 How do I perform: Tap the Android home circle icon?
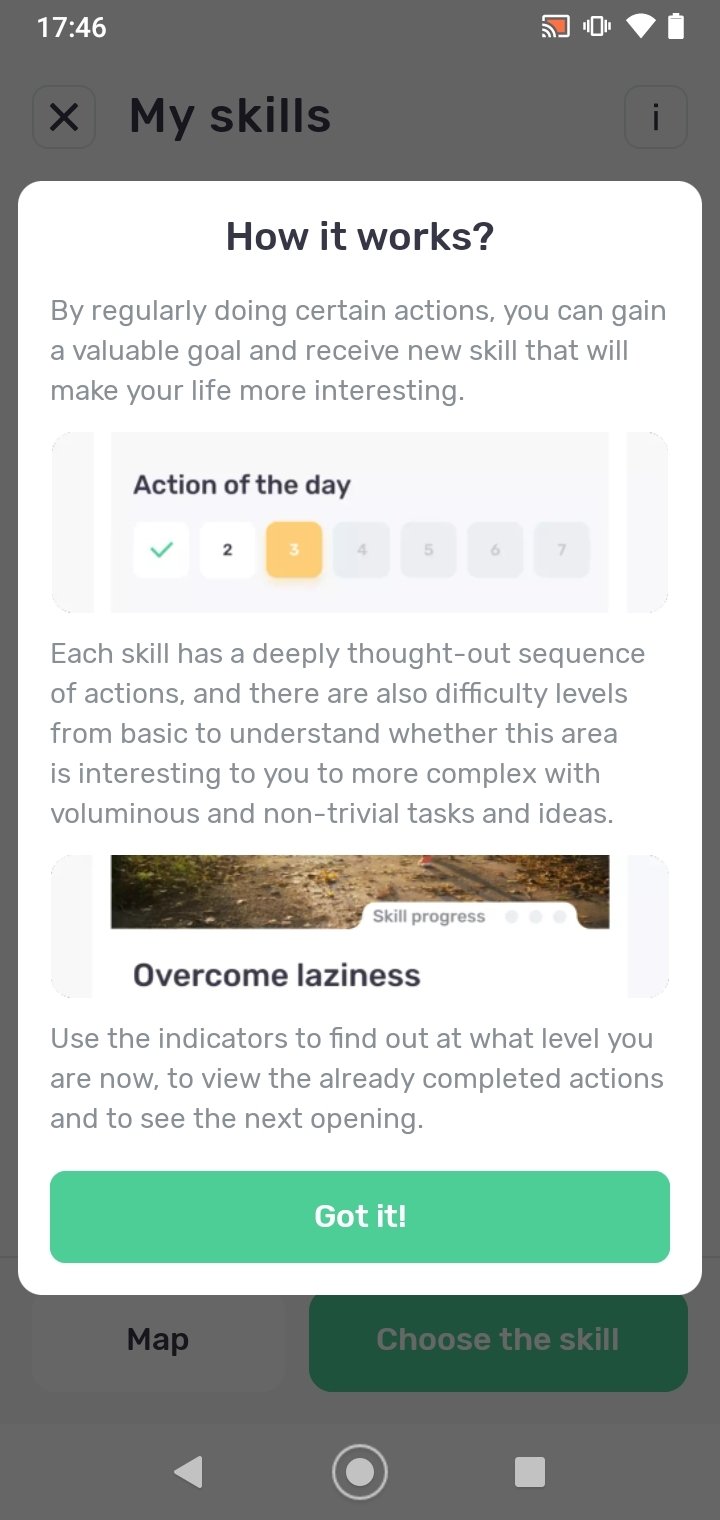[x=360, y=1472]
